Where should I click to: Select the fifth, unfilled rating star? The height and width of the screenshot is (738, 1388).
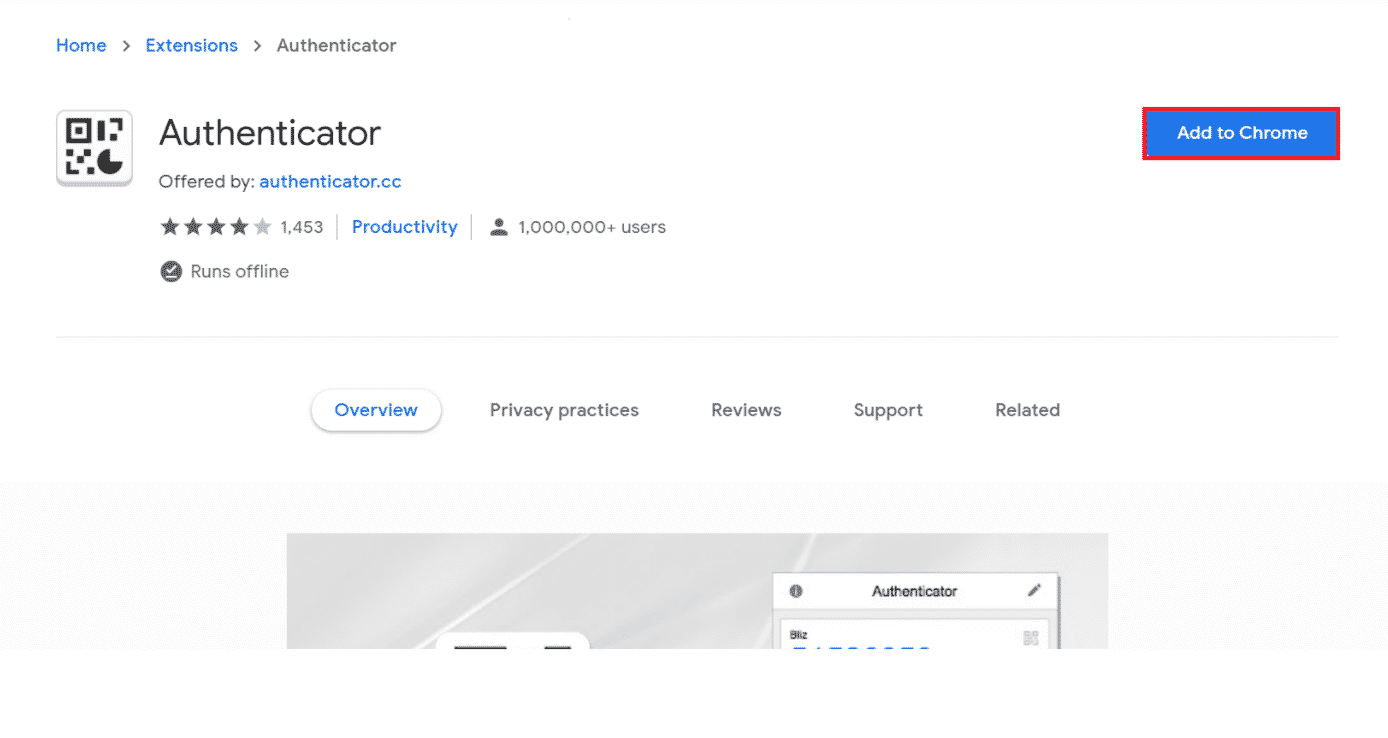click(x=263, y=226)
